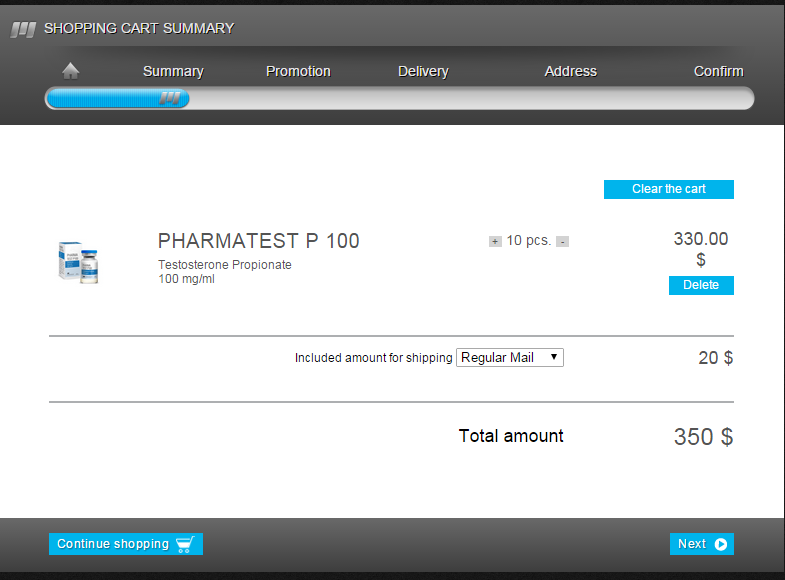Click the PHARMATEST P 100 product title

click(258, 241)
